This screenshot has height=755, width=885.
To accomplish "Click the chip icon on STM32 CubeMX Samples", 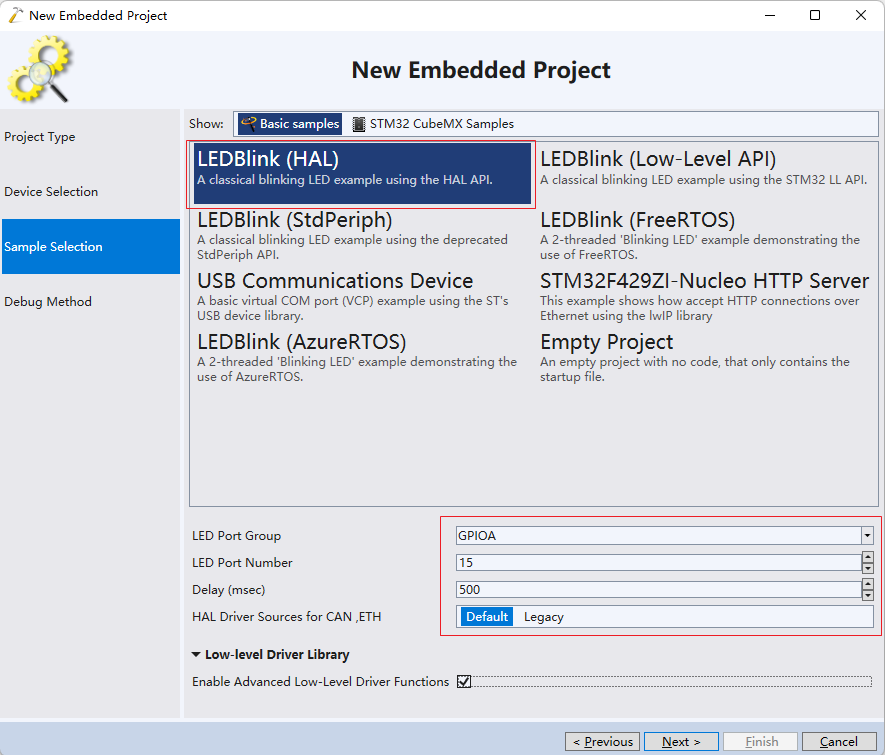I will [358, 124].
